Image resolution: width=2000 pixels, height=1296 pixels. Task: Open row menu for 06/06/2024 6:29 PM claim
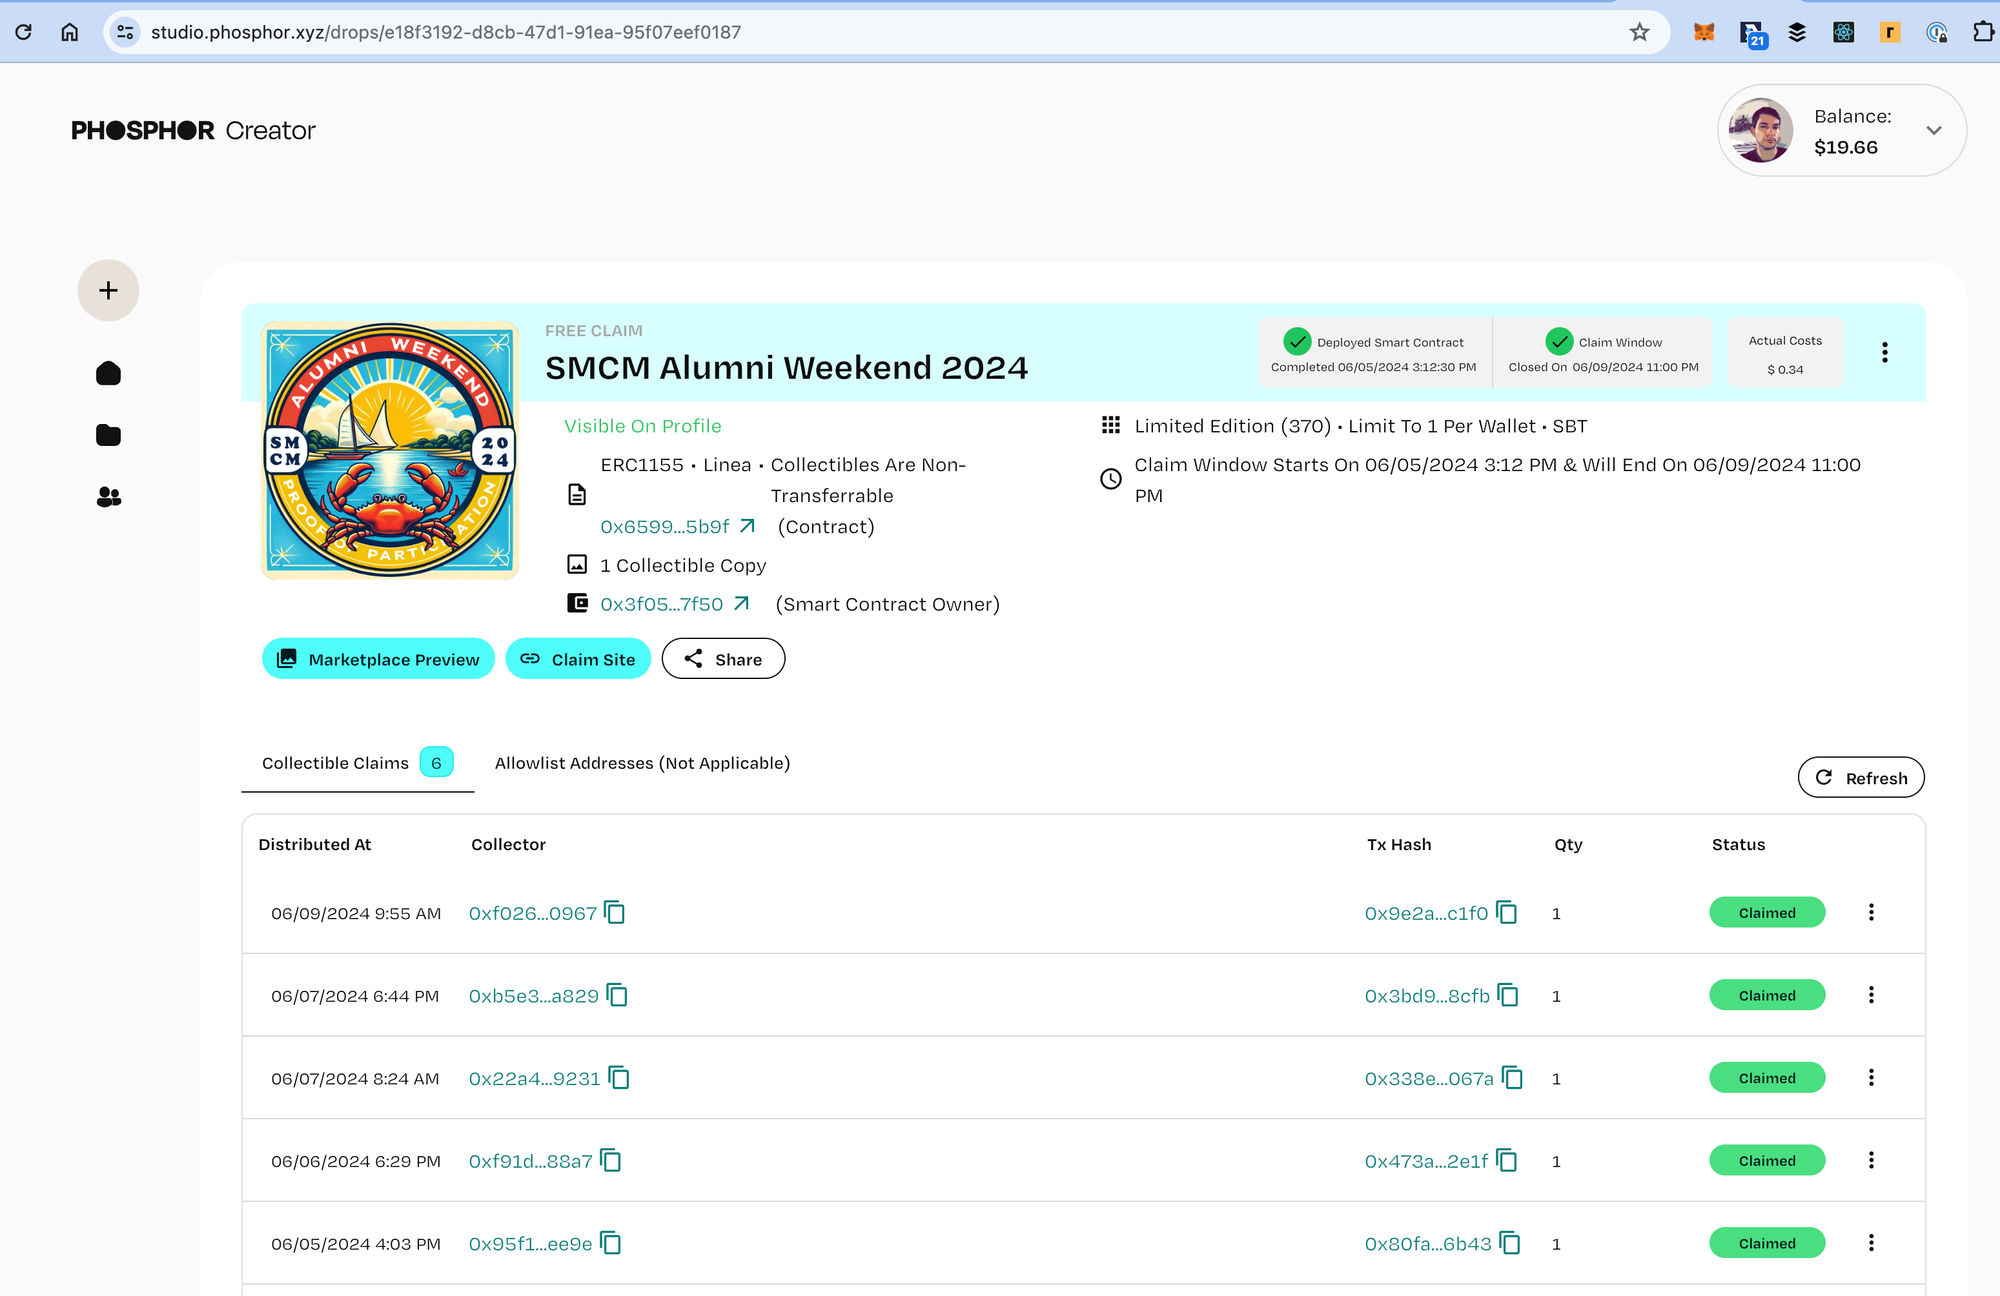click(1871, 1161)
